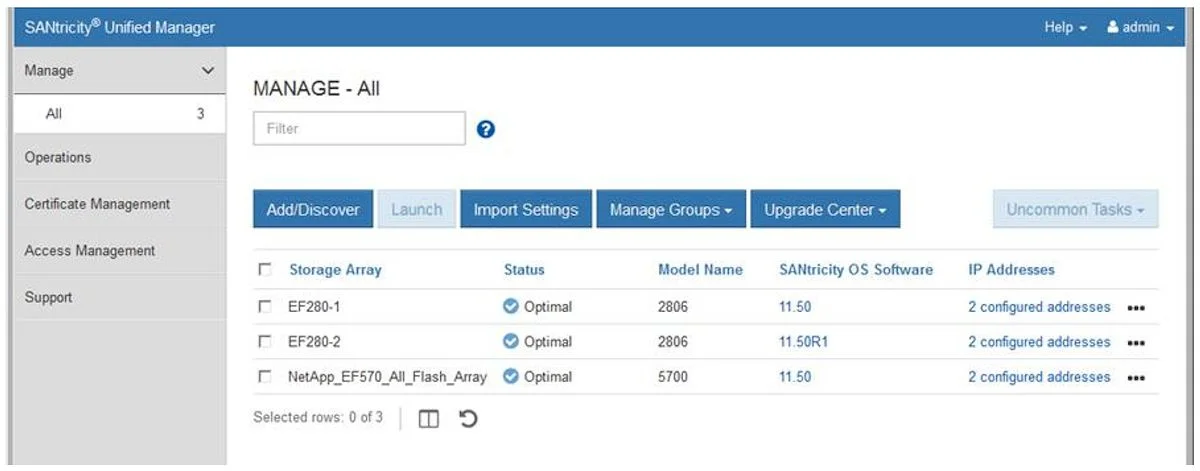This screenshot has width=1200, height=471.
Task: Expand the Upgrade Center dropdown
Action: 825,210
